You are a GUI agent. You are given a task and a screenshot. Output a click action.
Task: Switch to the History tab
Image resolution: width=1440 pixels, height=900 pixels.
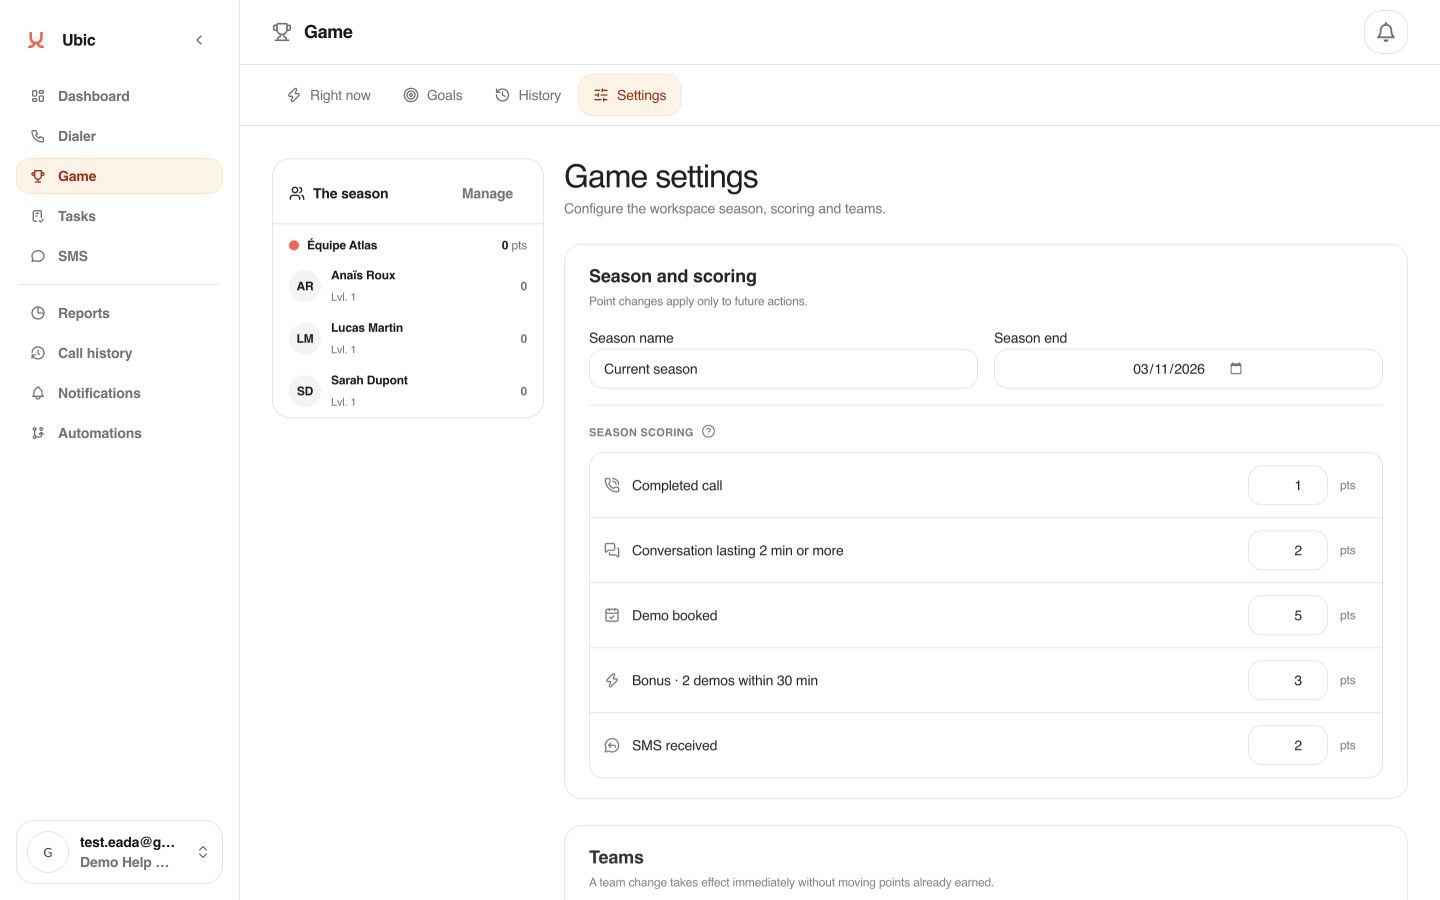click(x=528, y=95)
